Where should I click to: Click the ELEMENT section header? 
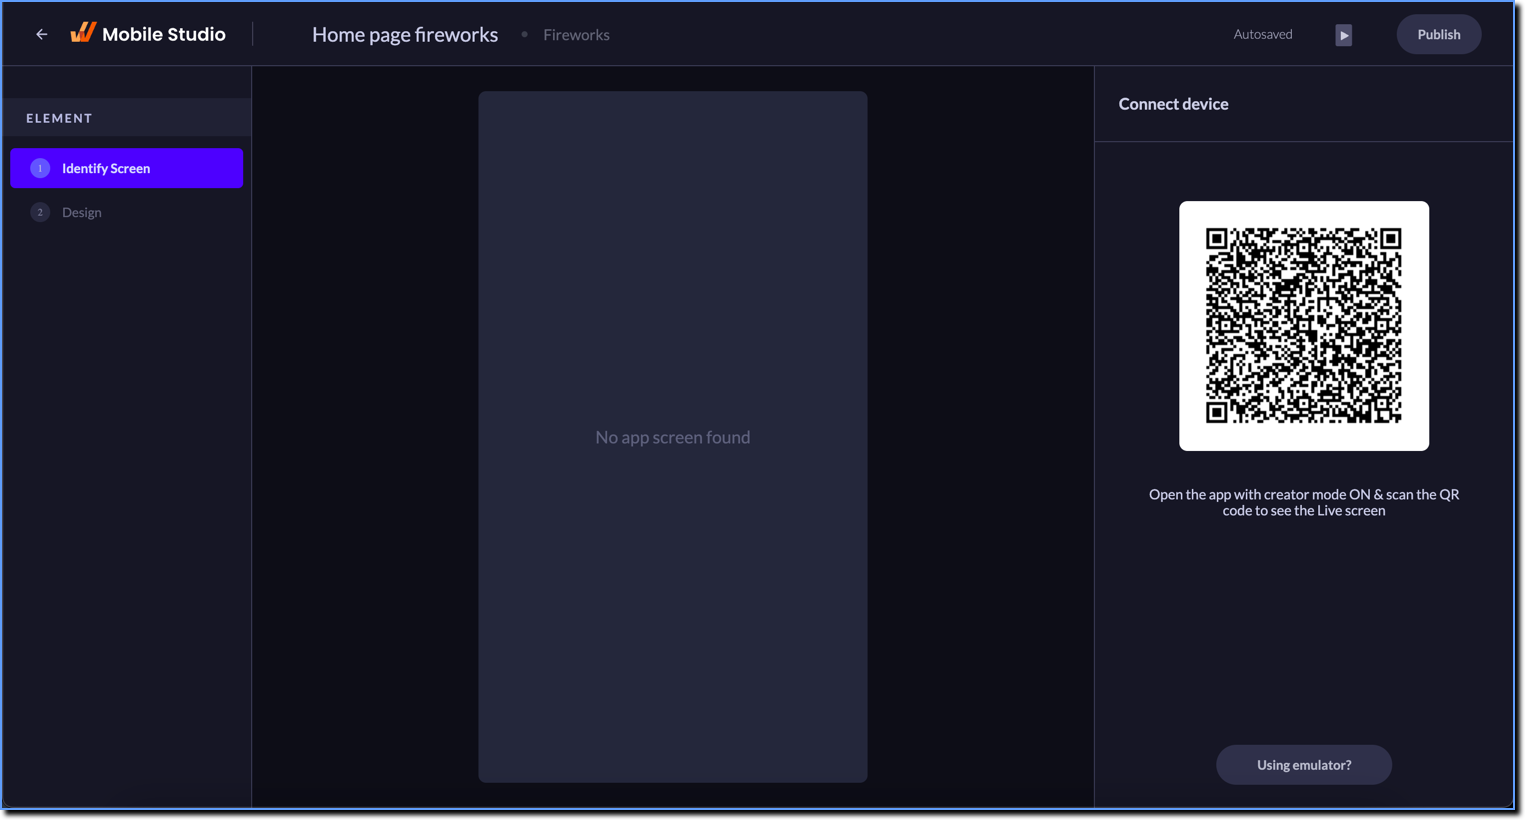pyautogui.click(x=59, y=118)
